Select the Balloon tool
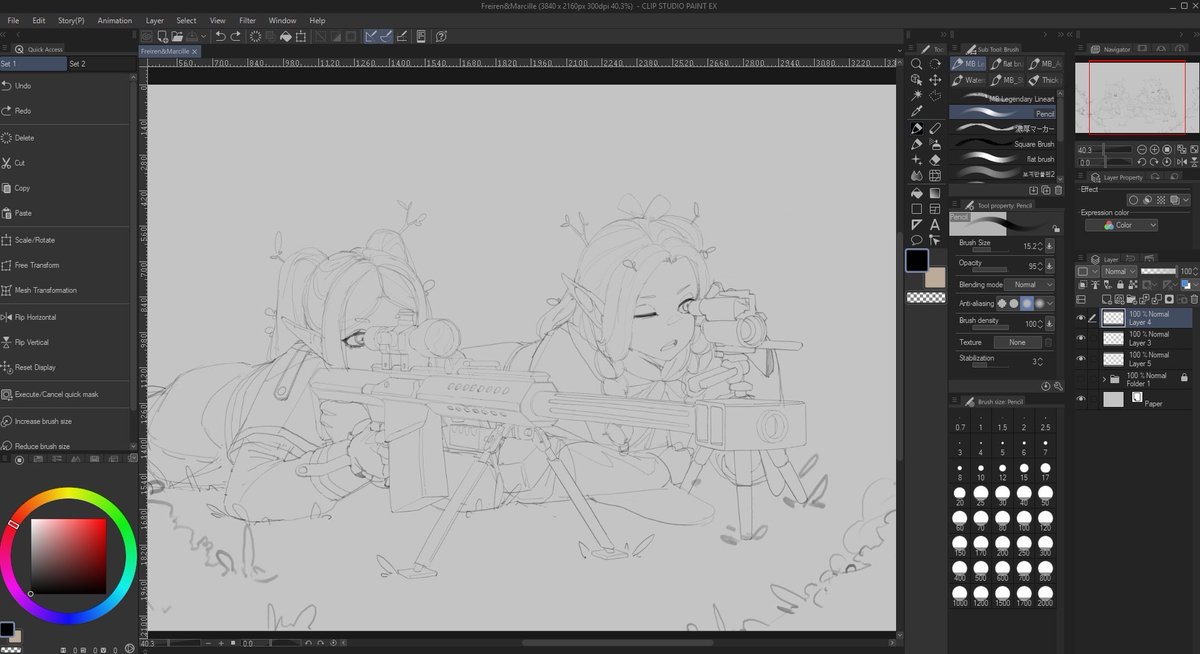This screenshot has height=654, width=1200. pyautogui.click(x=916, y=240)
